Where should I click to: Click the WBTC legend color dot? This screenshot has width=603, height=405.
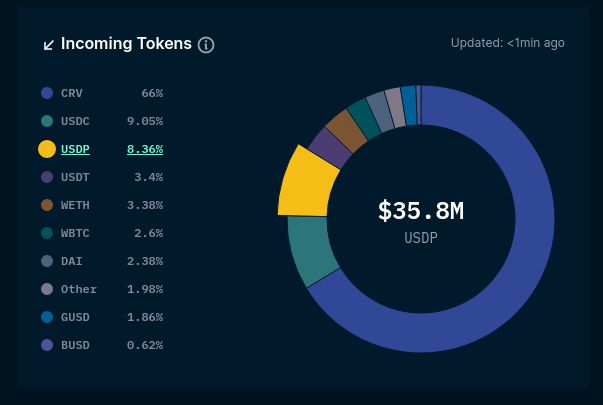pyautogui.click(x=47, y=233)
